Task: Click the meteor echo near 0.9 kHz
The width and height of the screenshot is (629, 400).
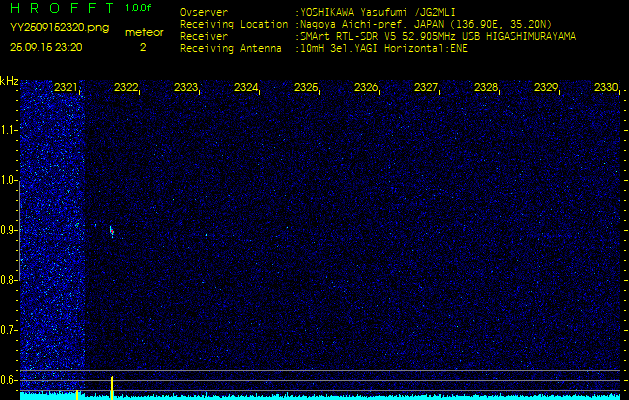Action: (x=111, y=232)
